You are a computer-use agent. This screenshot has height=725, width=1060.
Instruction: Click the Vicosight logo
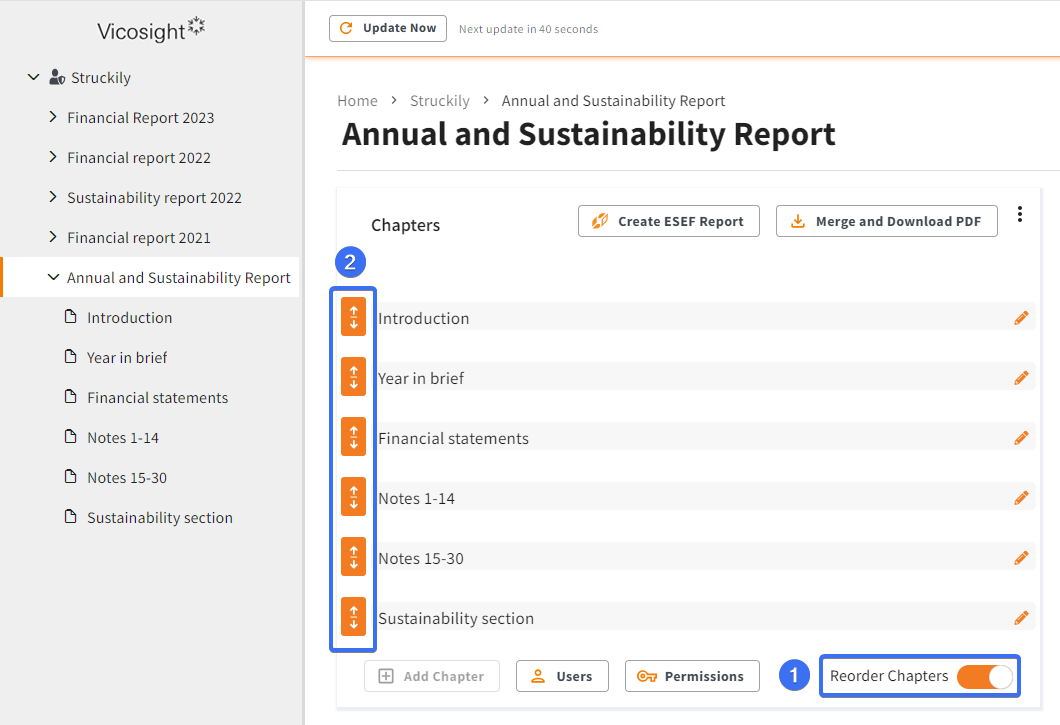click(x=151, y=30)
